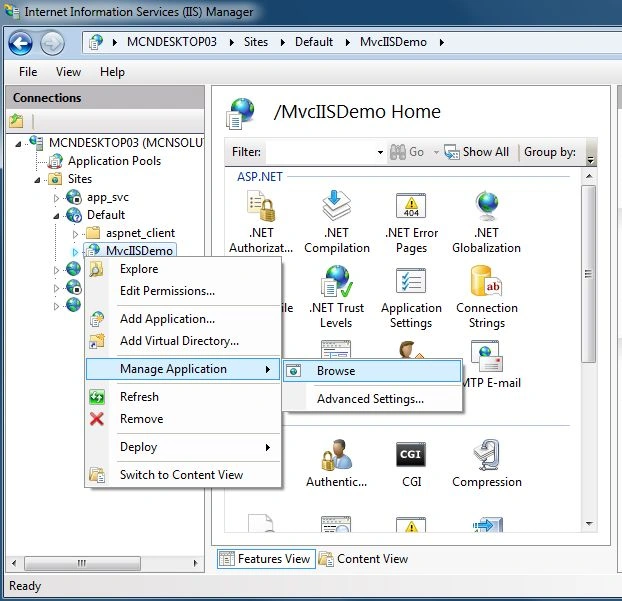Open SMTP E-mail feature icon

486,356
